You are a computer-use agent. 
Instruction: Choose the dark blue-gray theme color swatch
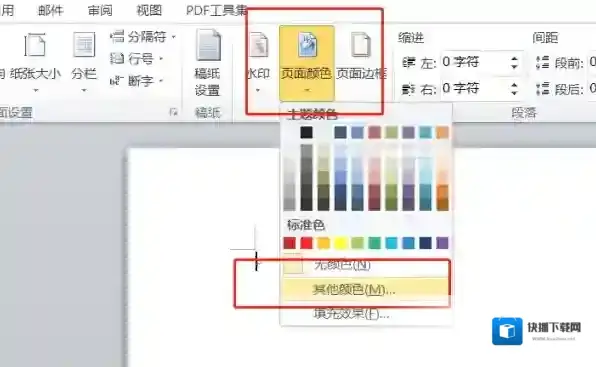coord(340,132)
